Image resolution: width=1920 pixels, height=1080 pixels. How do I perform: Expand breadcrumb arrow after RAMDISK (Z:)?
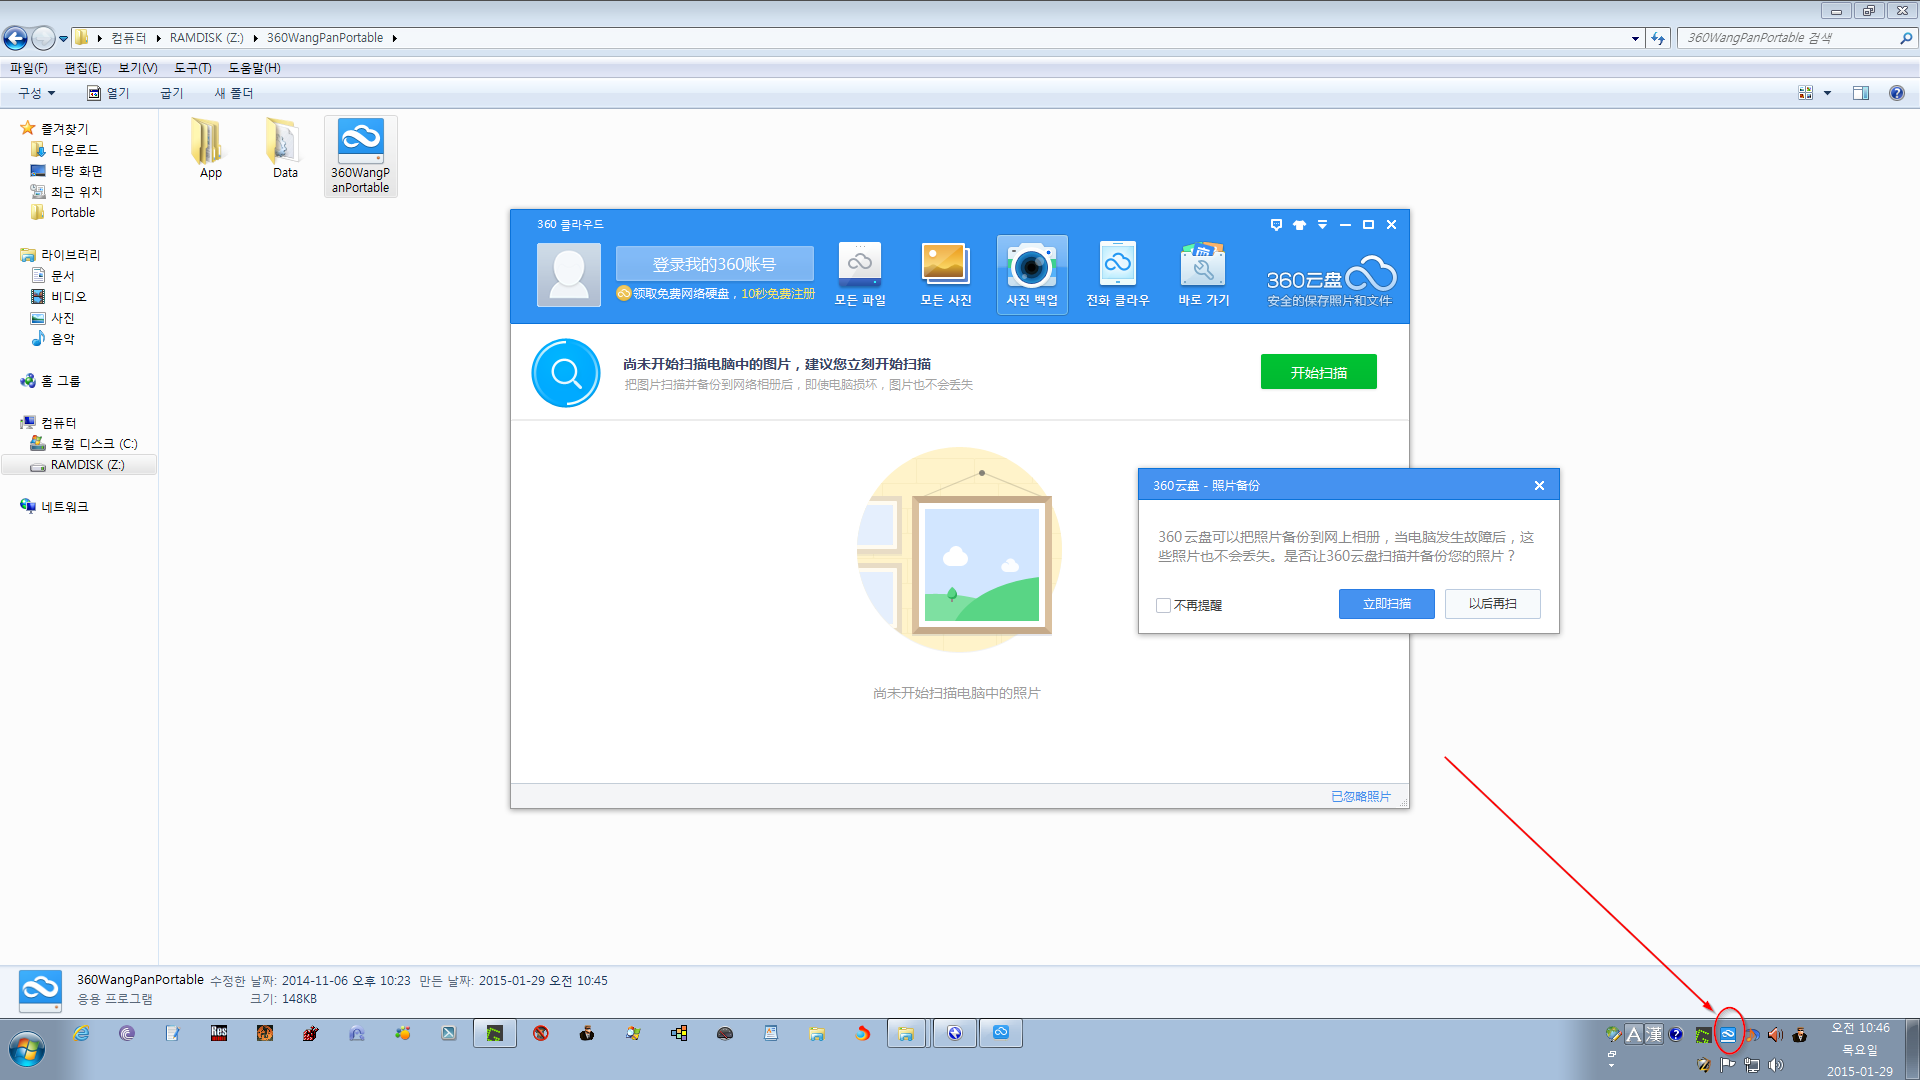click(255, 38)
